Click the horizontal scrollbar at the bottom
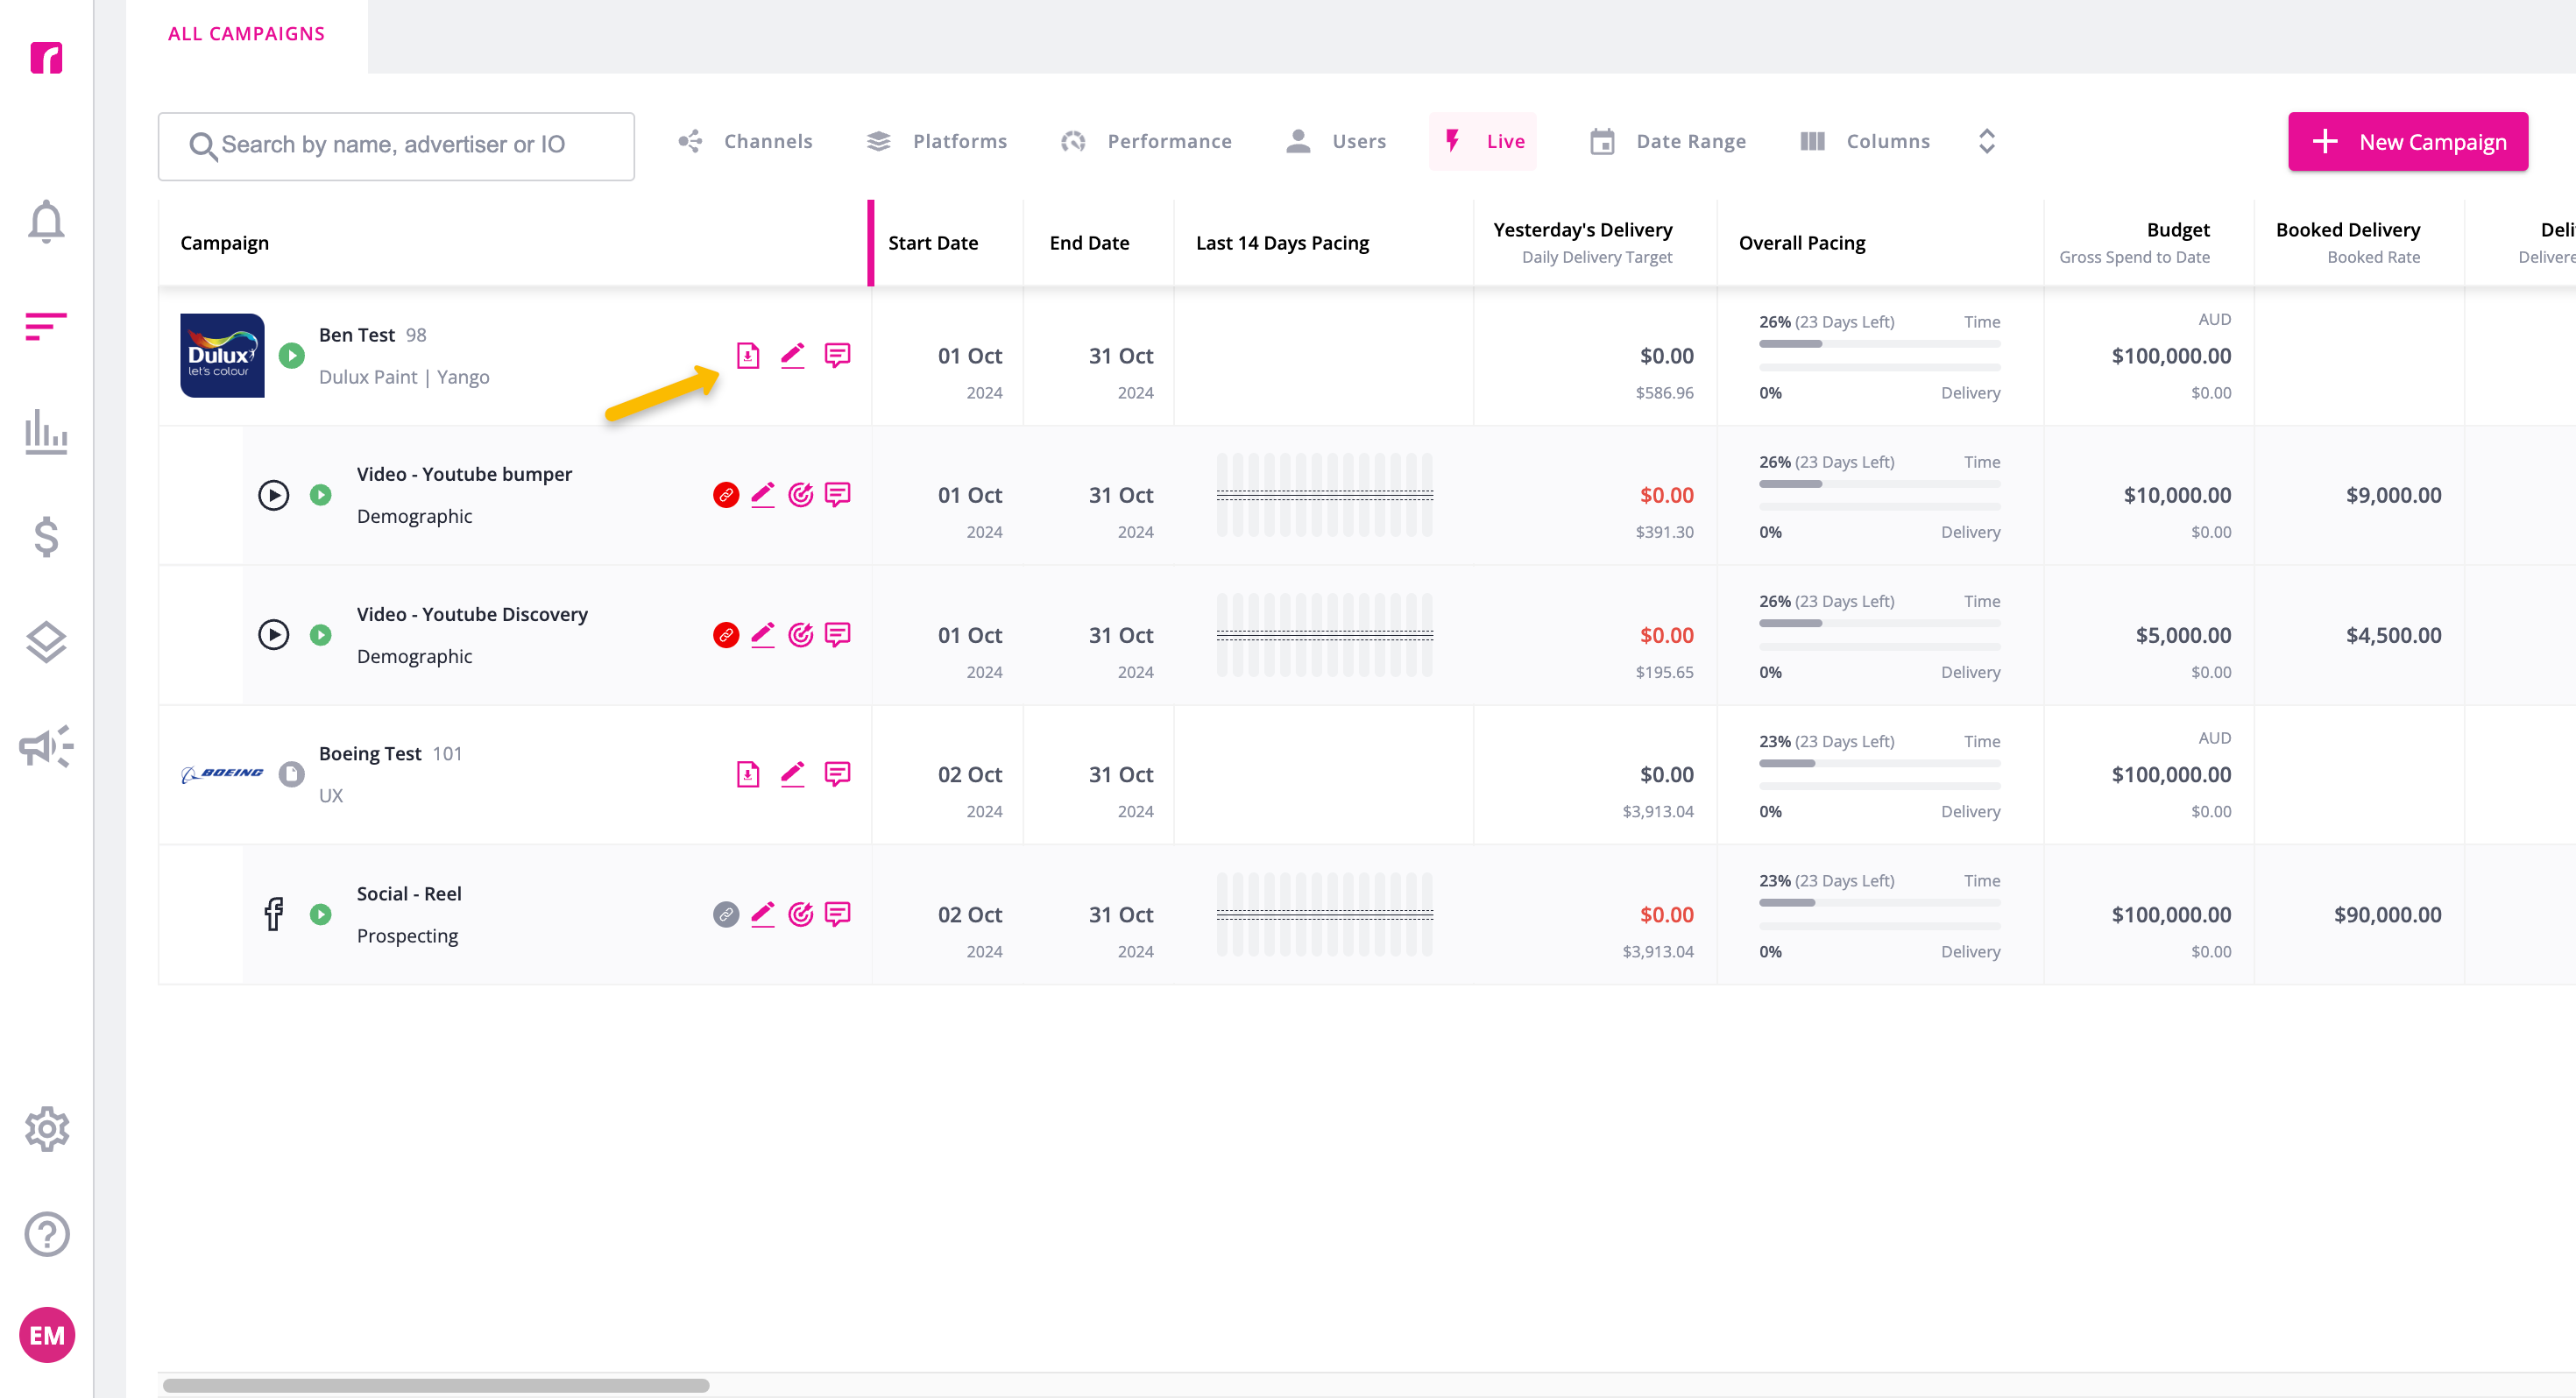Viewport: 2576px width, 1398px height. pos(436,1385)
